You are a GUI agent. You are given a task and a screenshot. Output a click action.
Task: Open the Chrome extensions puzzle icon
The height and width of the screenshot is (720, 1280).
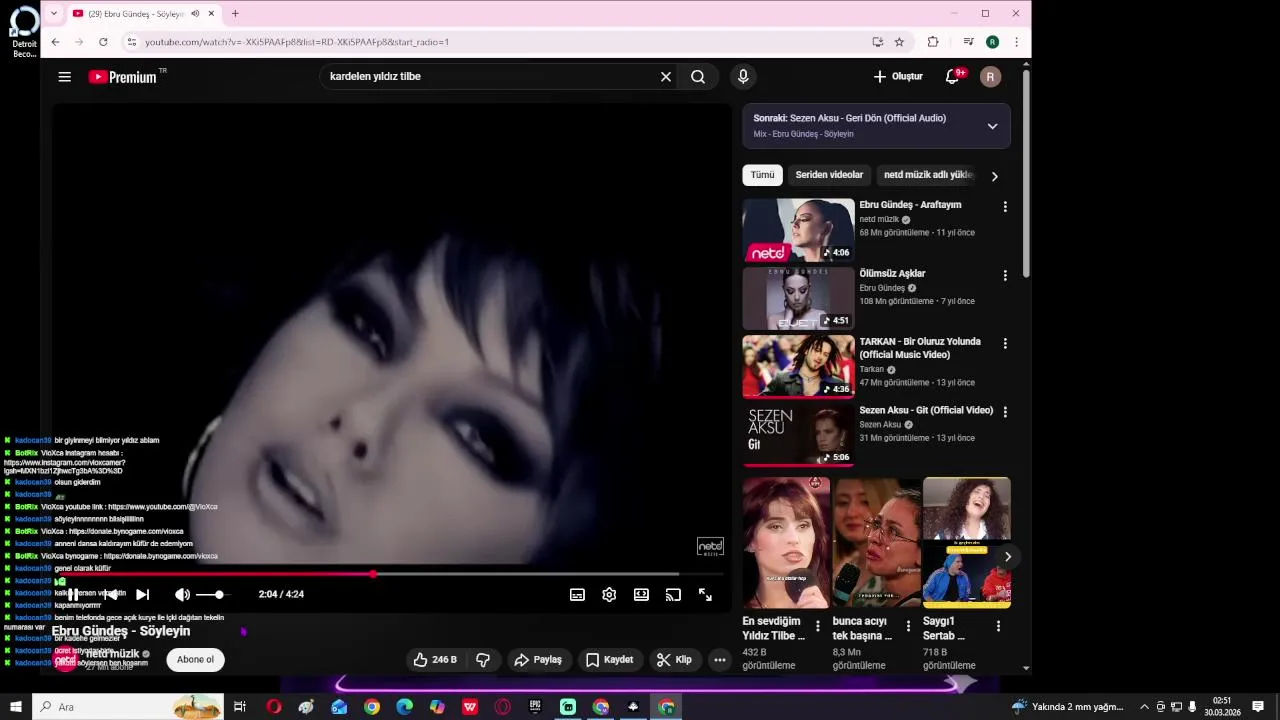[x=933, y=42]
